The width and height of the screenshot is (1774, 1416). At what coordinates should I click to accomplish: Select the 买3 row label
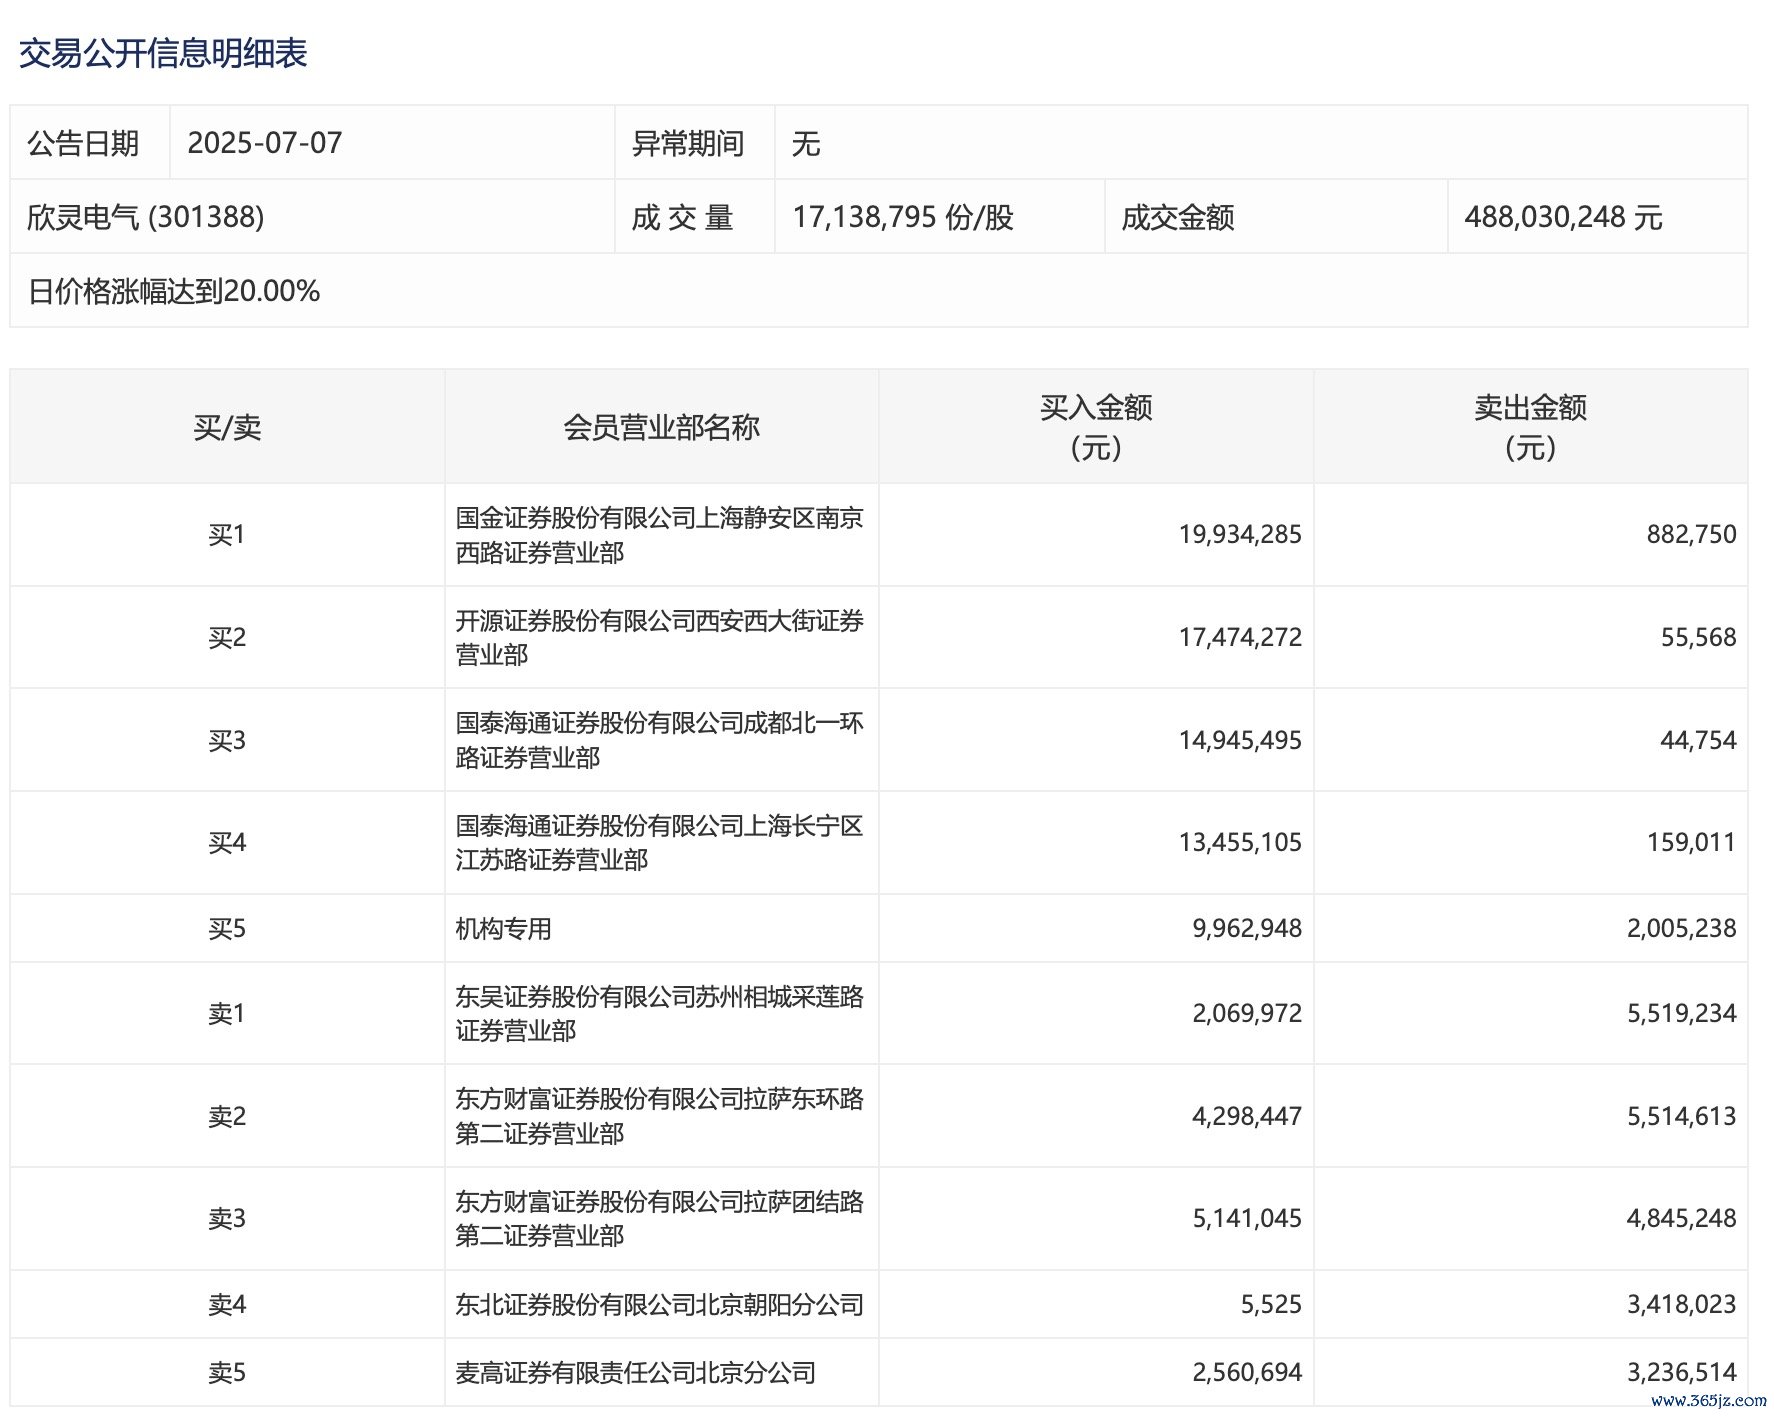pos(227,741)
